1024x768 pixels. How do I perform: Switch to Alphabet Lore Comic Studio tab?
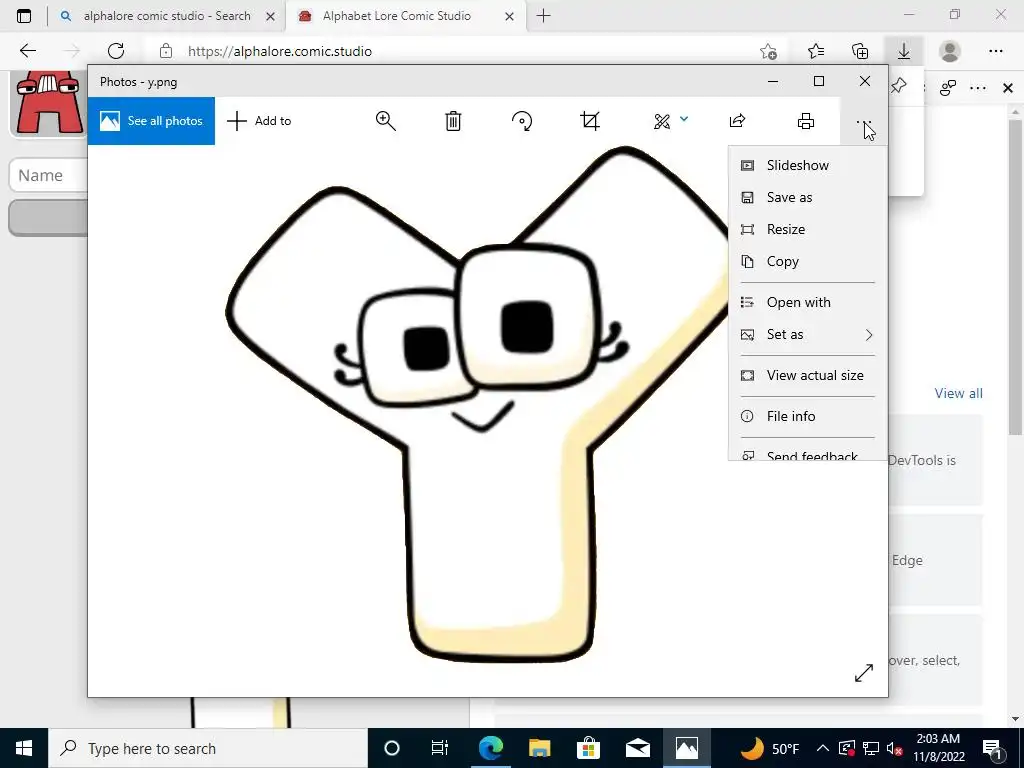(396, 16)
